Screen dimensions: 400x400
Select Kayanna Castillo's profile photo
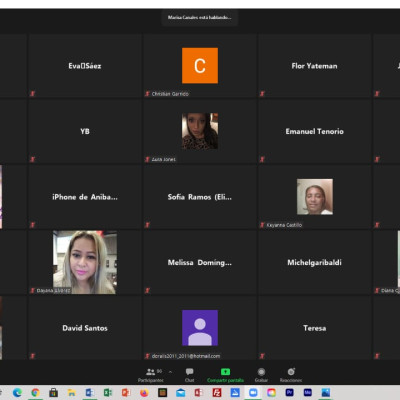click(x=315, y=197)
